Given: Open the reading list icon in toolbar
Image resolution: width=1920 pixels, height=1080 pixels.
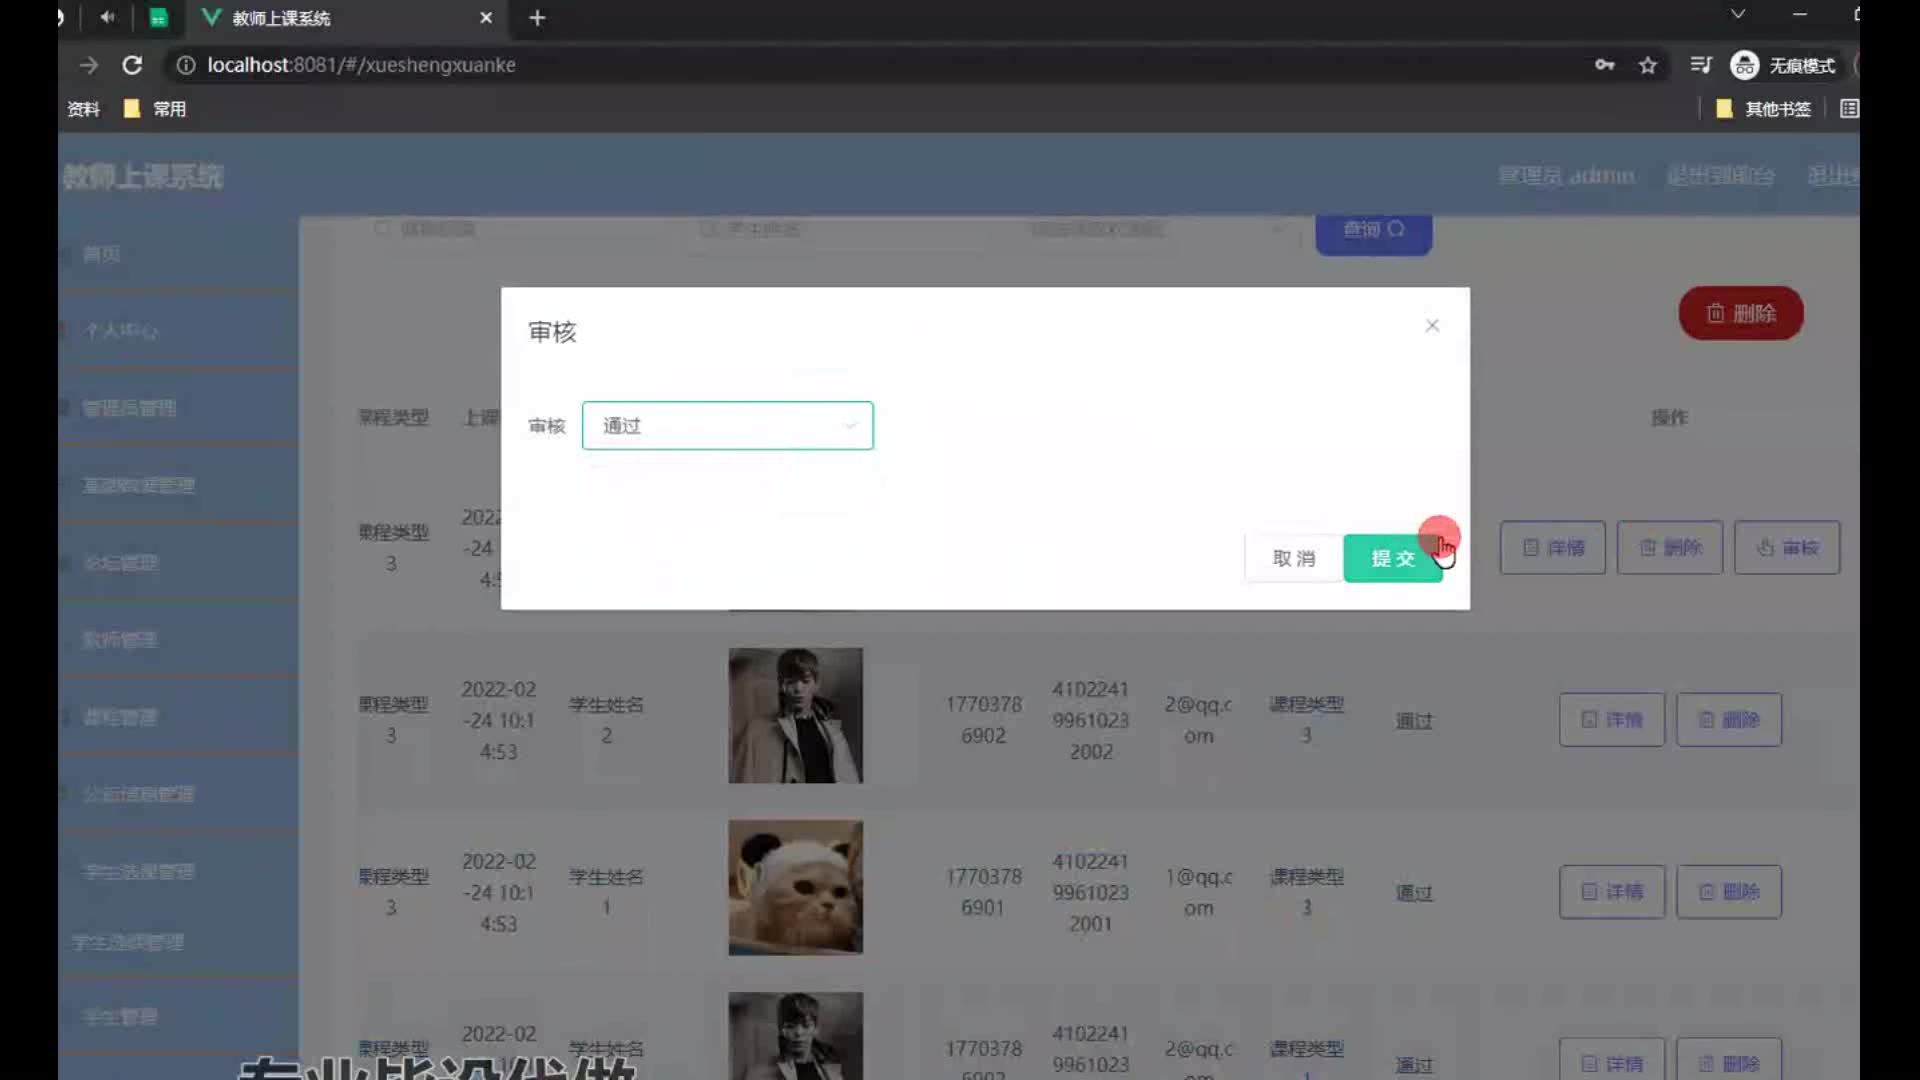Looking at the screenshot, I should tap(1700, 65).
